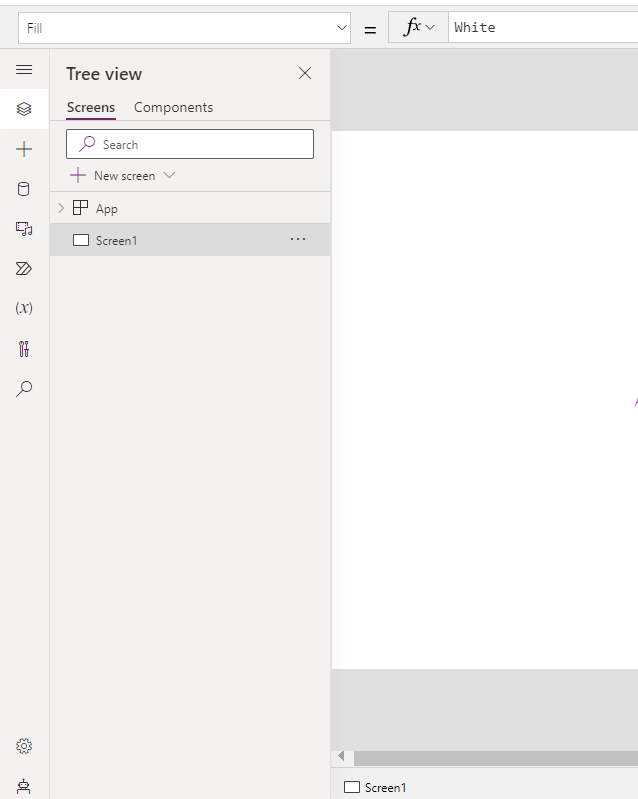Open the Advanced tools icon

click(x=24, y=349)
